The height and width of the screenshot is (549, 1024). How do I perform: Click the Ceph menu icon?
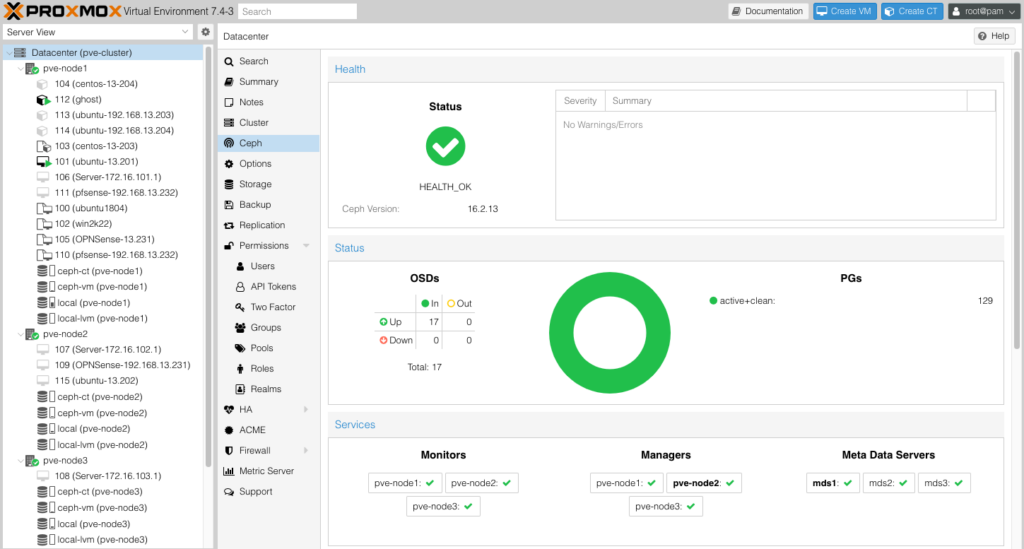tap(229, 143)
